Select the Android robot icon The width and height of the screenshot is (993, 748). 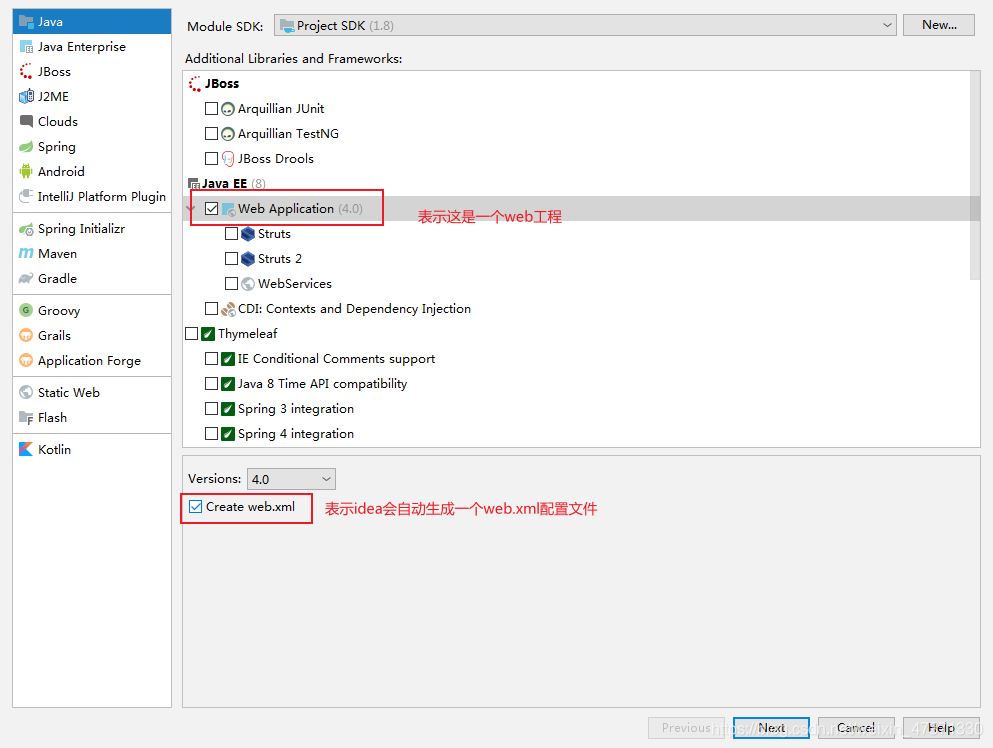26,171
